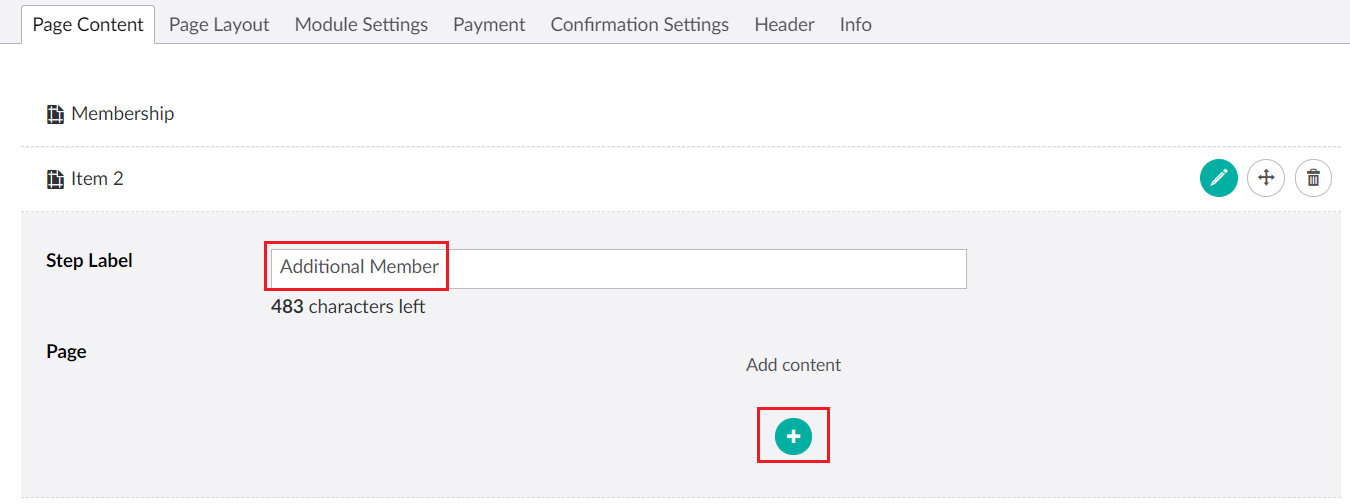Screen dimensions: 1350x504
Task: Switch to the Page Content tab
Action: point(88,25)
